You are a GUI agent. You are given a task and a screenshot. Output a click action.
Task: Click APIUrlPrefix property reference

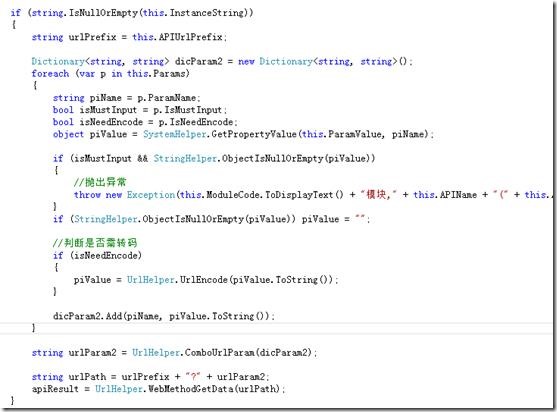[x=190, y=37]
